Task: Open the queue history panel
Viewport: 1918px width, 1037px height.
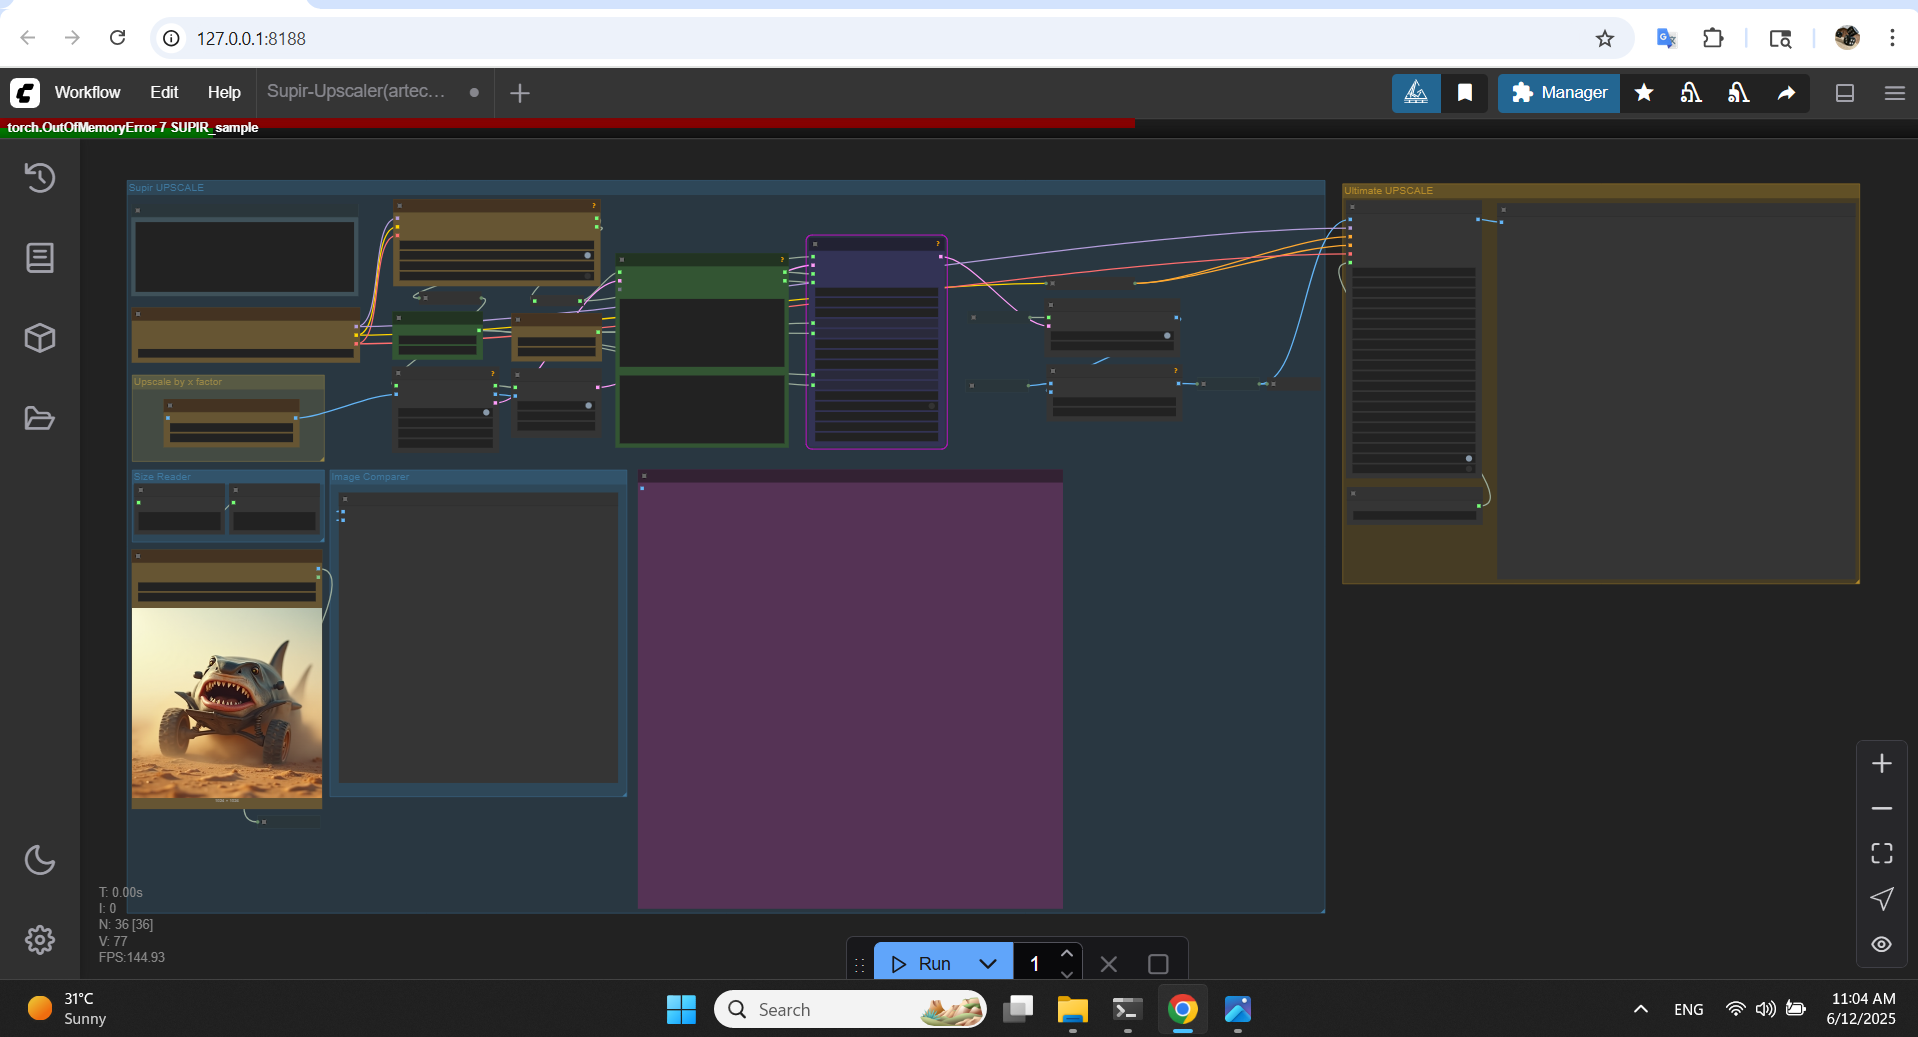Action: (x=40, y=178)
